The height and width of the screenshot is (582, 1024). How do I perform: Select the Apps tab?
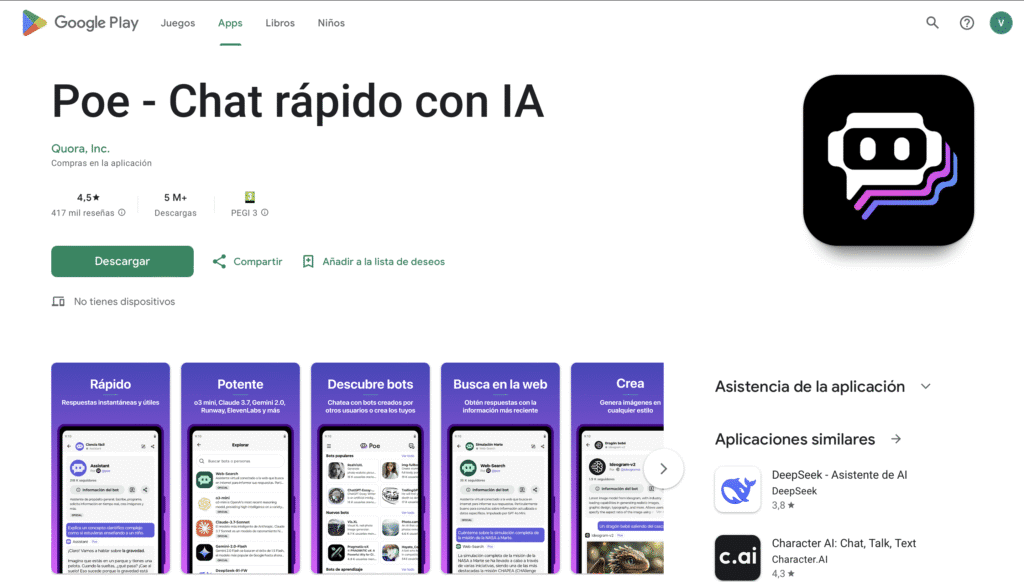230,23
